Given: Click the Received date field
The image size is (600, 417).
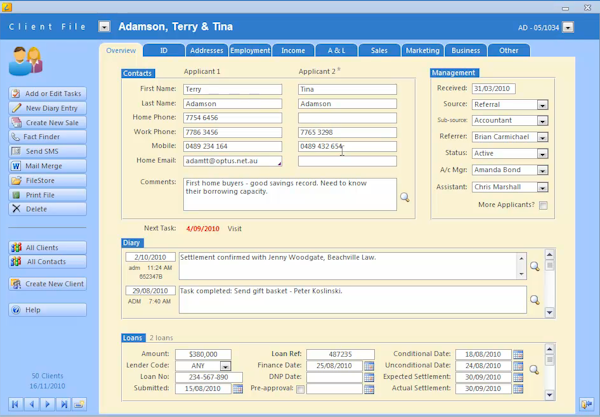Looking at the screenshot, I should 494,88.
